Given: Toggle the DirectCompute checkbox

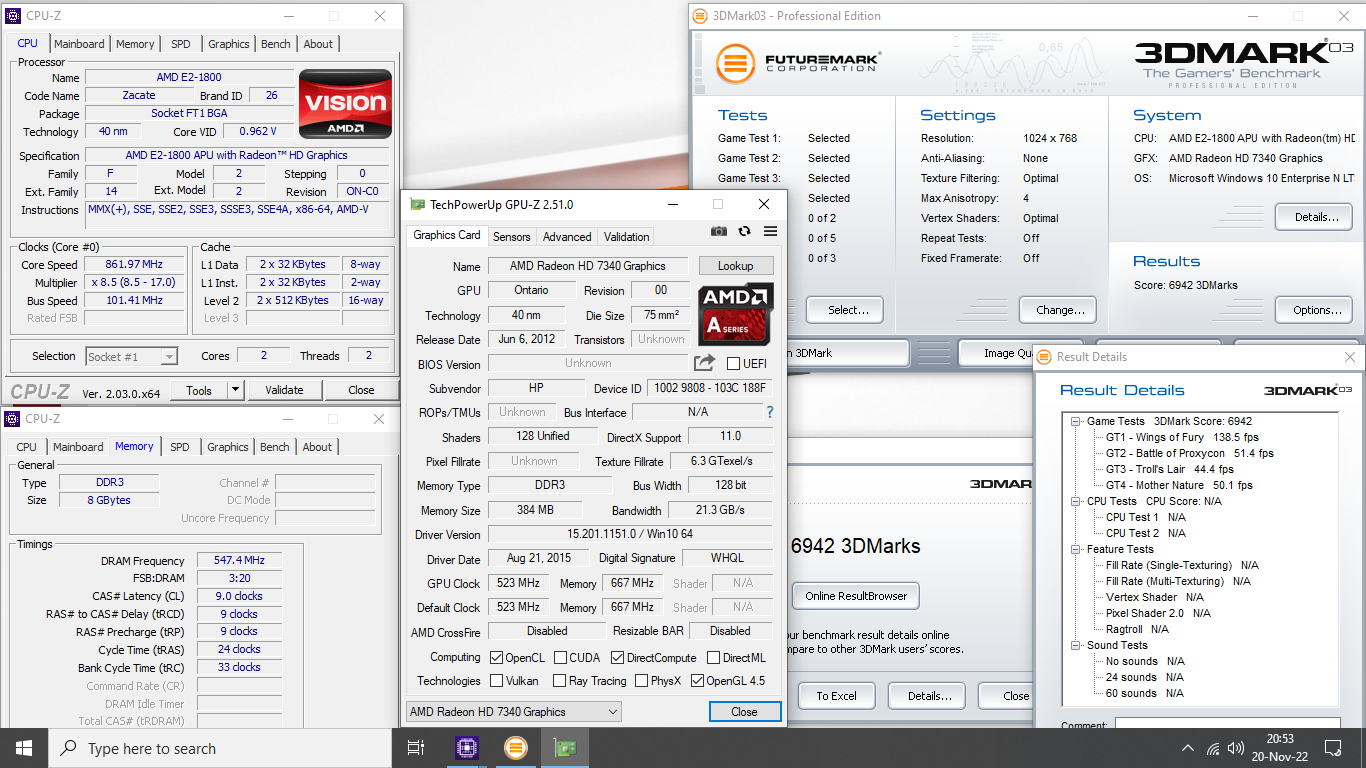Looking at the screenshot, I should tap(617, 658).
